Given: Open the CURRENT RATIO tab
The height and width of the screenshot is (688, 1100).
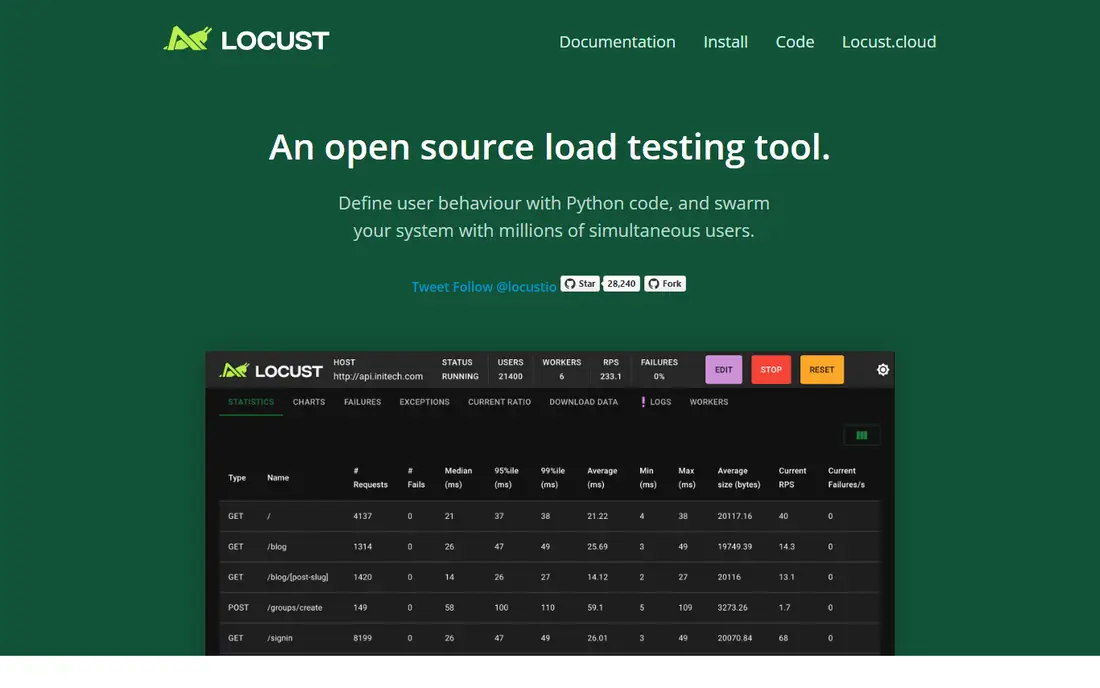Looking at the screenshot, I should click(x=499, y=402).
